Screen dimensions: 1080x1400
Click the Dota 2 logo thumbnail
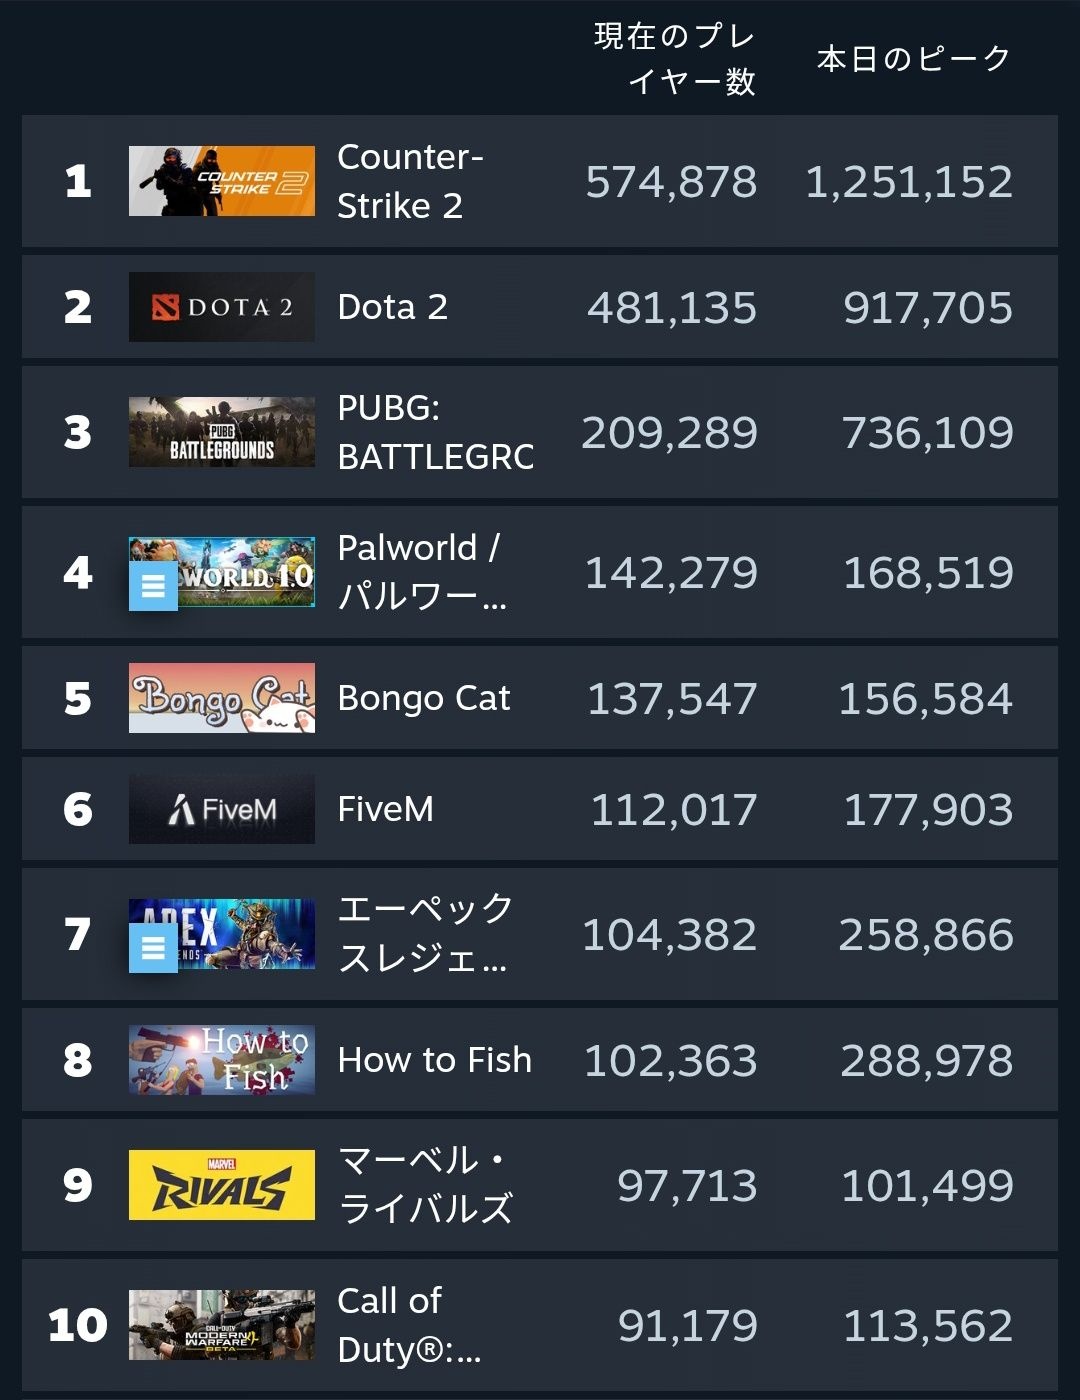[x=221, y=307]
